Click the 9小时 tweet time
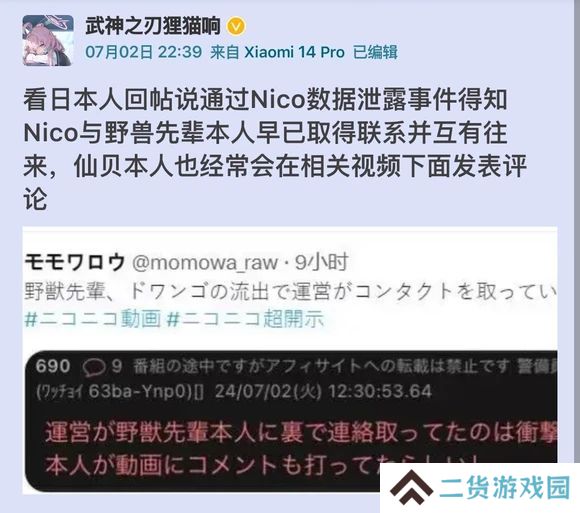 (x=322, y=262)
